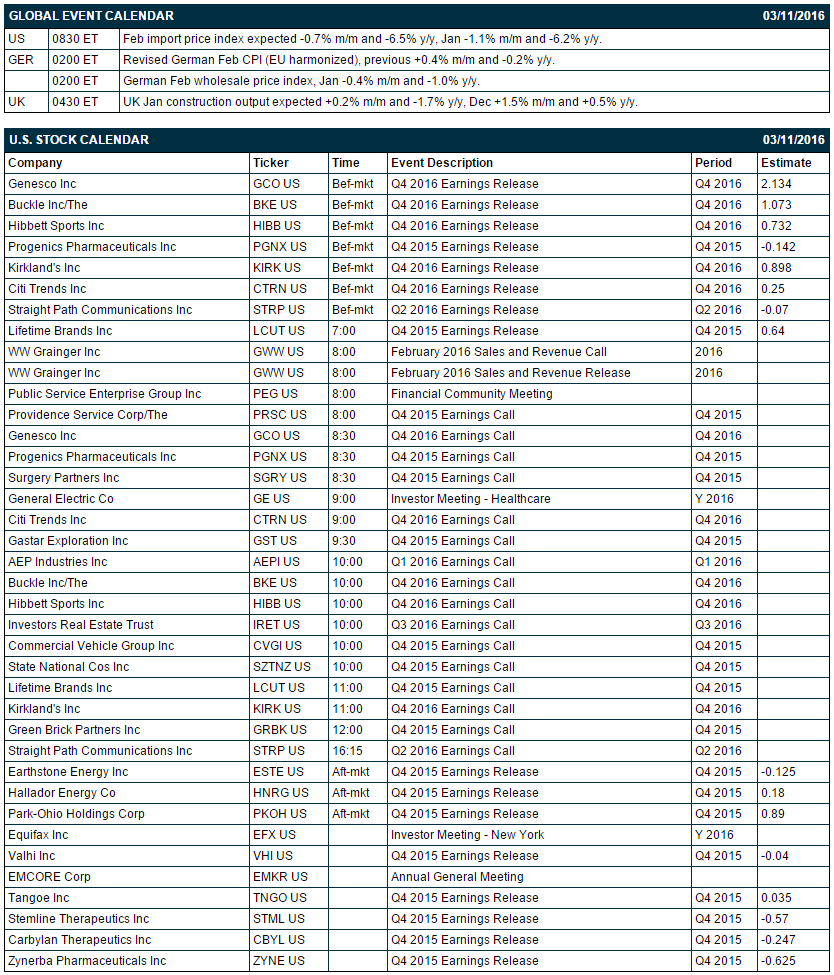Click the Estimate column header

coord(786,163)
